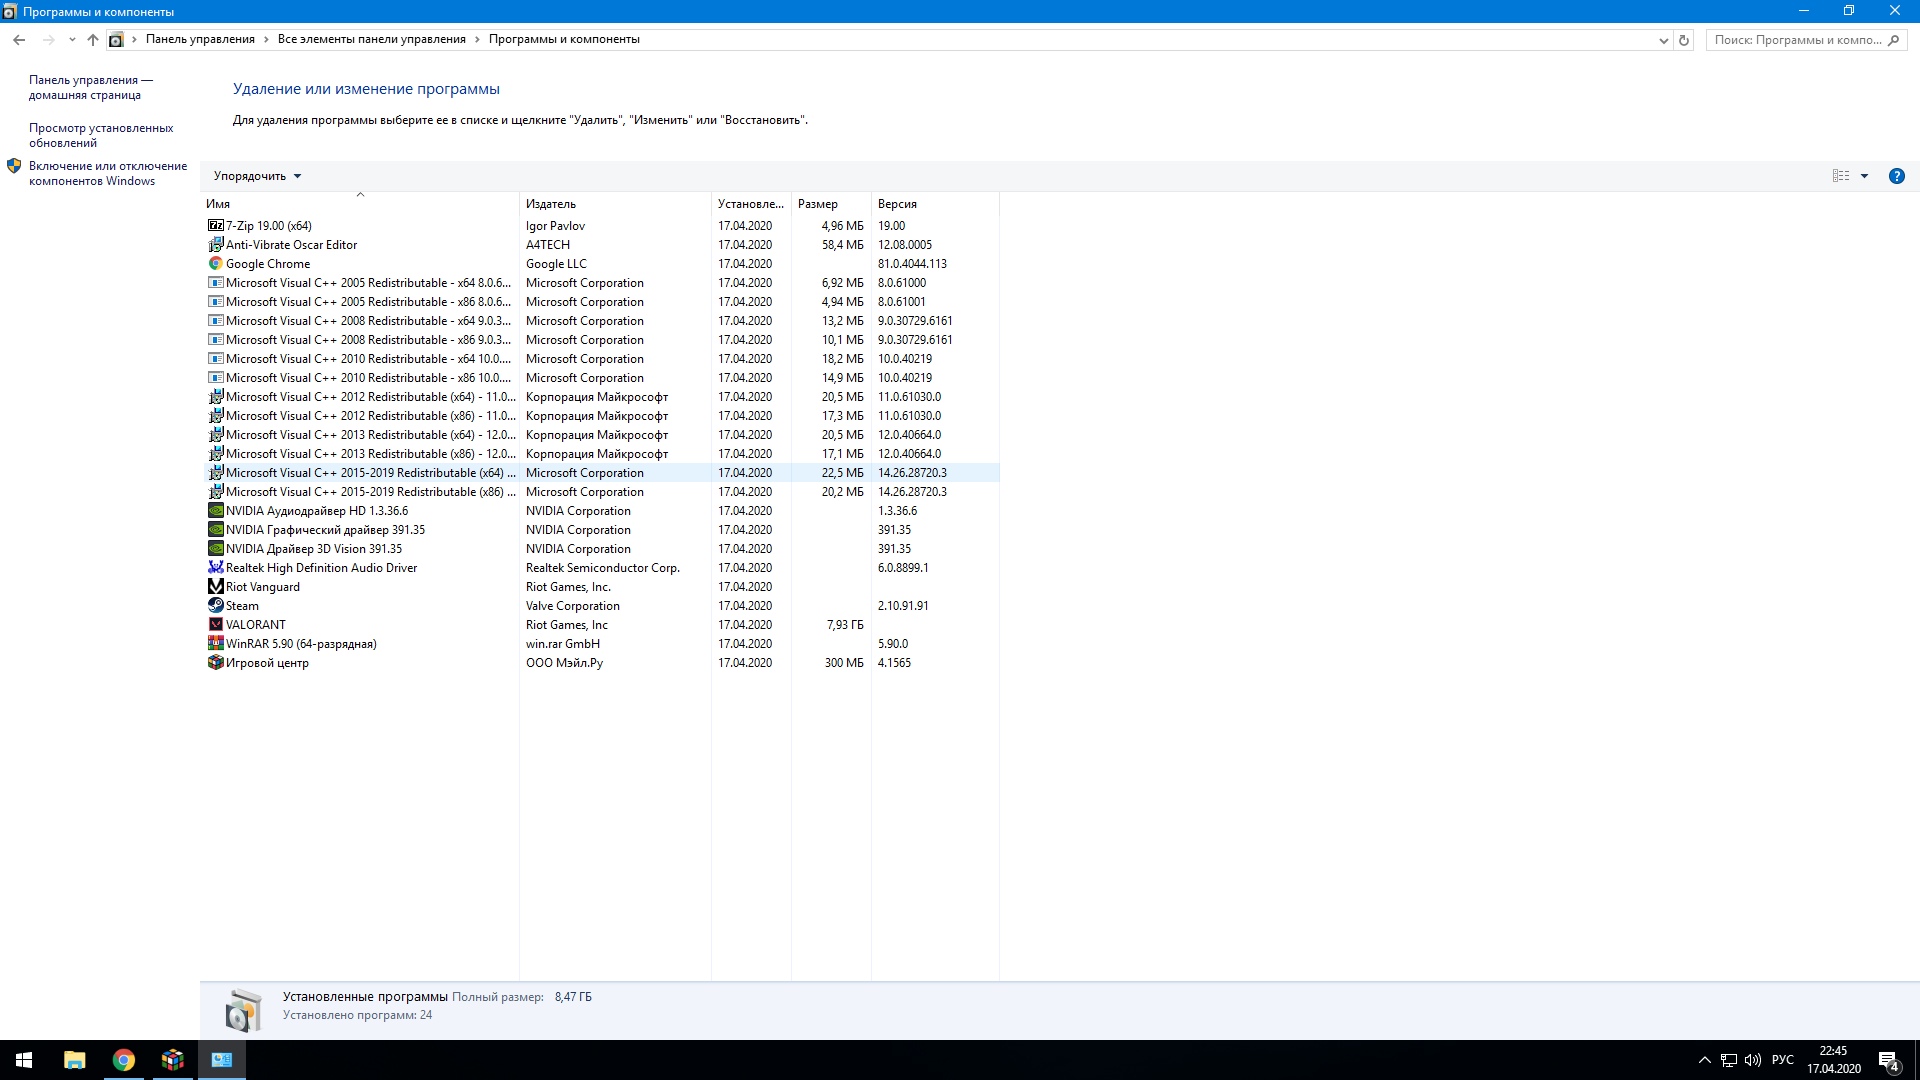Expand the address bar history dropdown
The image size is (1920, 1080).
pyautogui.click(x=1663, y=40)
